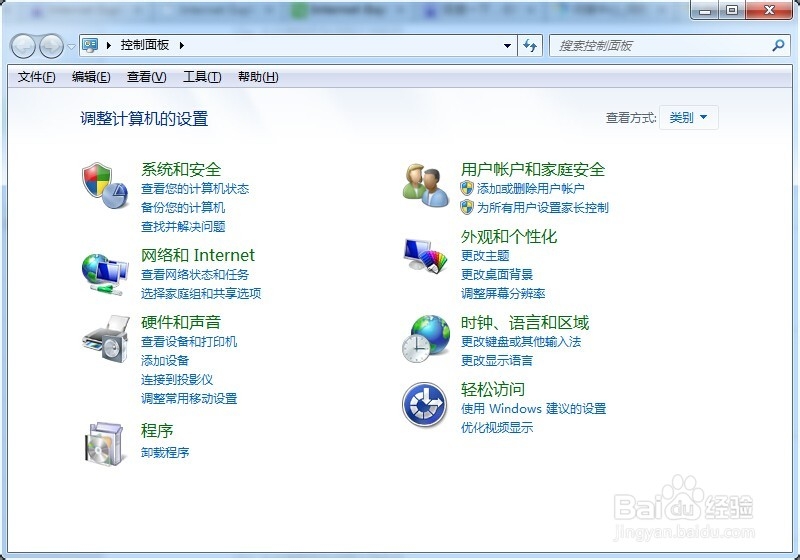Click 添加或删除用户帐户 link
The height and width of the screenshot is (560, 800).
pyautogui.click(x=530, y=189)
